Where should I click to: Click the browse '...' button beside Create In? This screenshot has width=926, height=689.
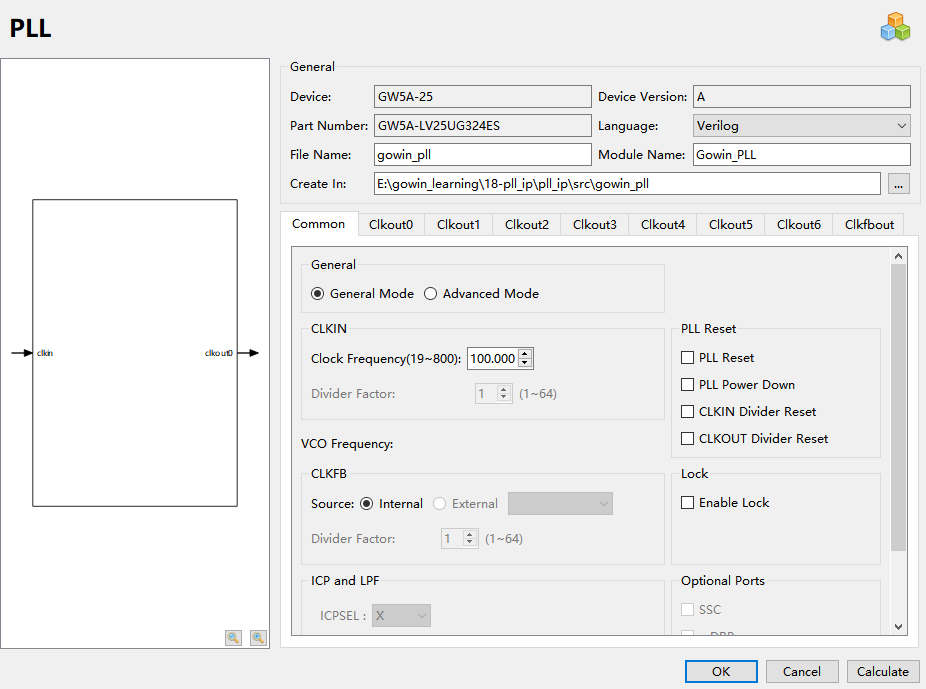(x=898, y=184)
